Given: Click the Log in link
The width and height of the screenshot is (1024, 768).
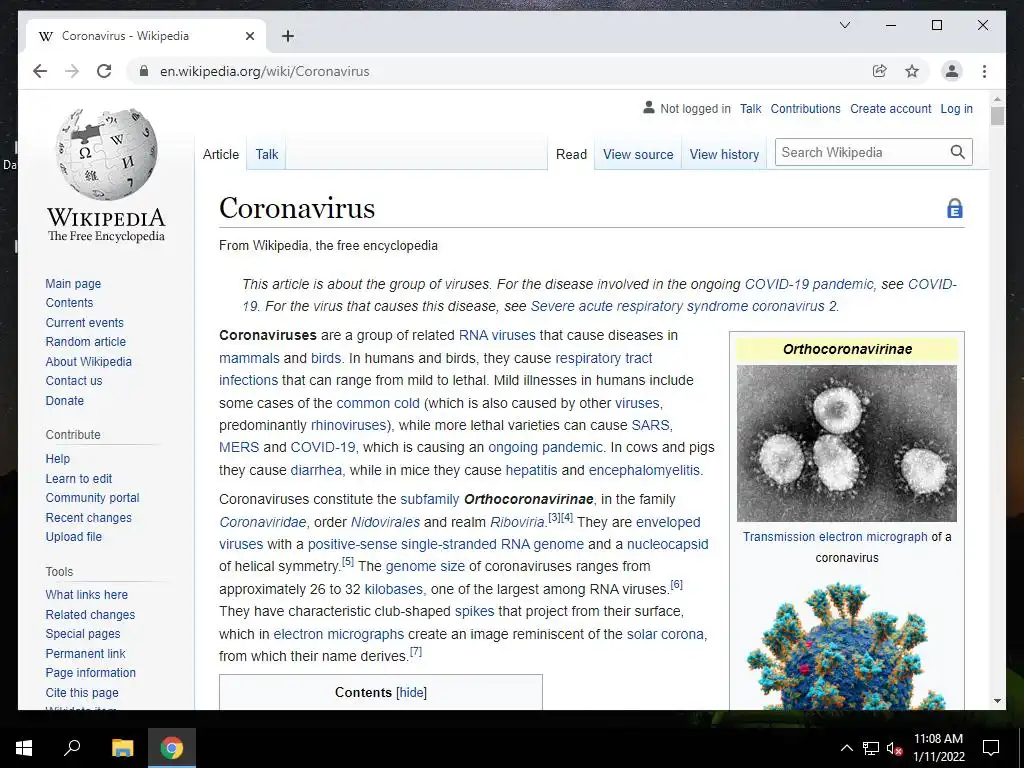Looking at the screenshot, I should click(x=956, y=108).
